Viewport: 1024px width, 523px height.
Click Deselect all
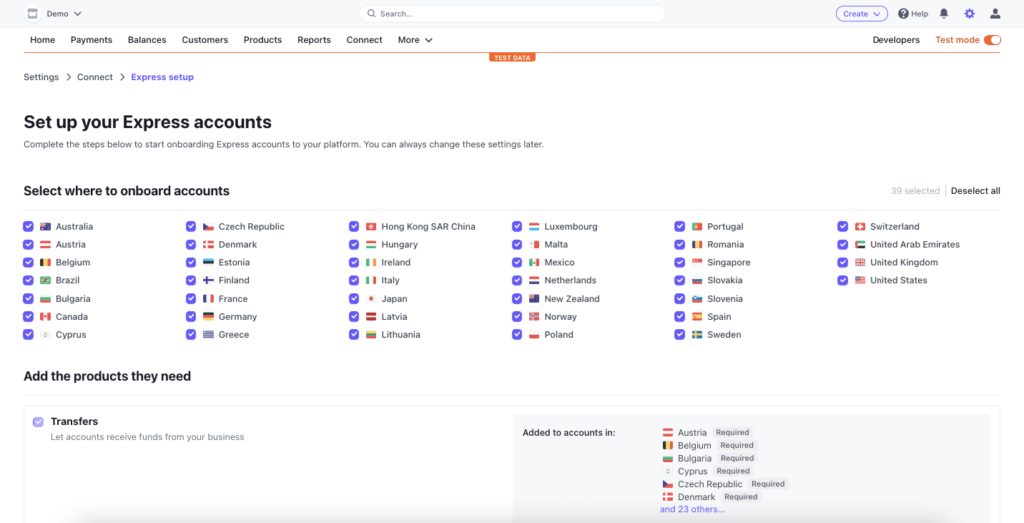[975, 191]
